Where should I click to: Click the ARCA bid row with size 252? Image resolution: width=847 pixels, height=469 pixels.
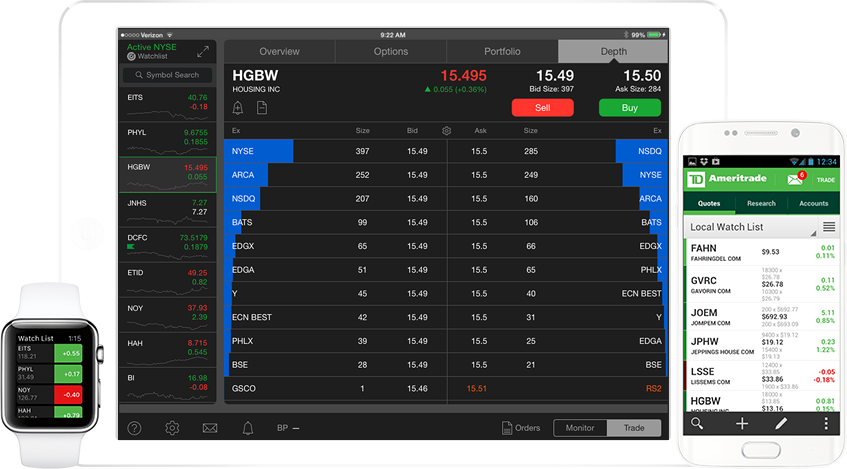[x=335, y=175]
